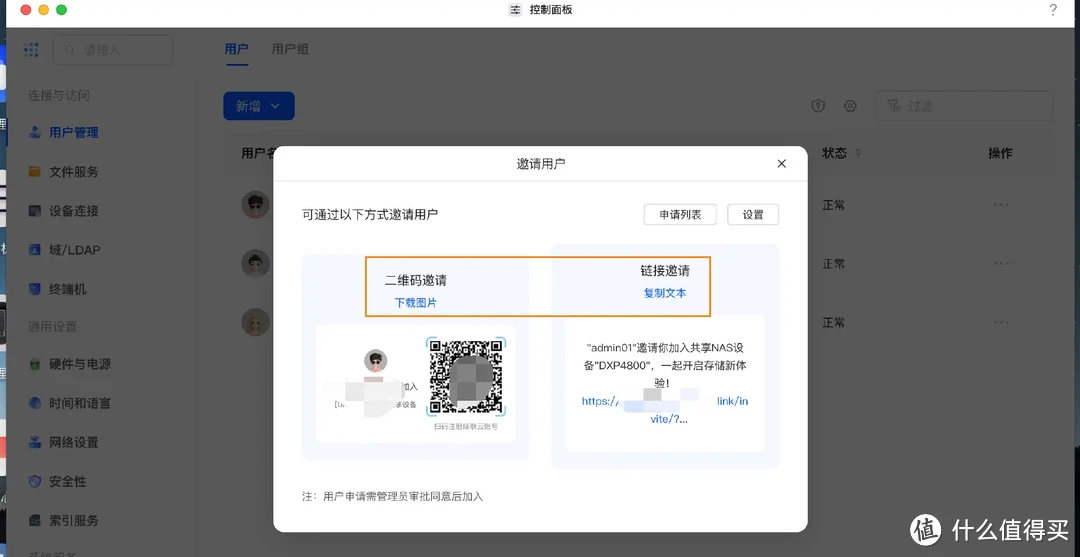Image resolution: width=1080 pixels, height=557 pixels.
Task: Click the 索引服务 sidebar icon
Action: pyautogui.click(x=34, y=521)
